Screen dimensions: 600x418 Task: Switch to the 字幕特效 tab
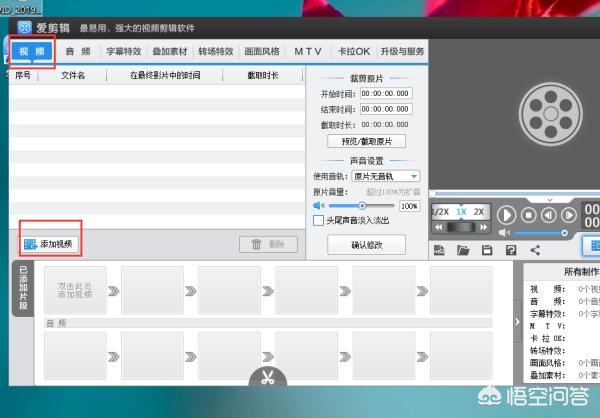pos(124,50)
